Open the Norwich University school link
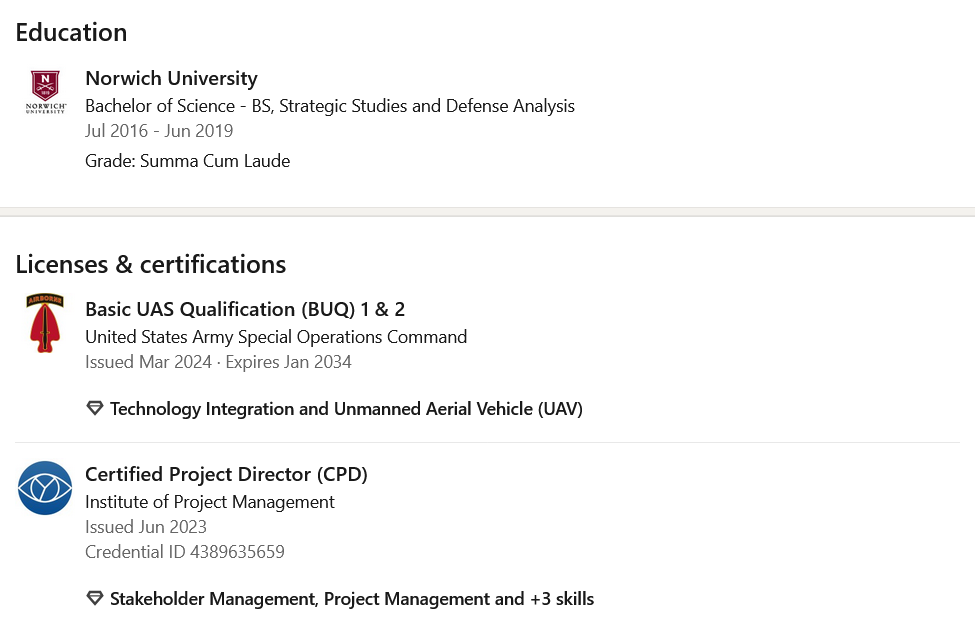This screenshot has width=975, height=626. (x=171, y=78)
